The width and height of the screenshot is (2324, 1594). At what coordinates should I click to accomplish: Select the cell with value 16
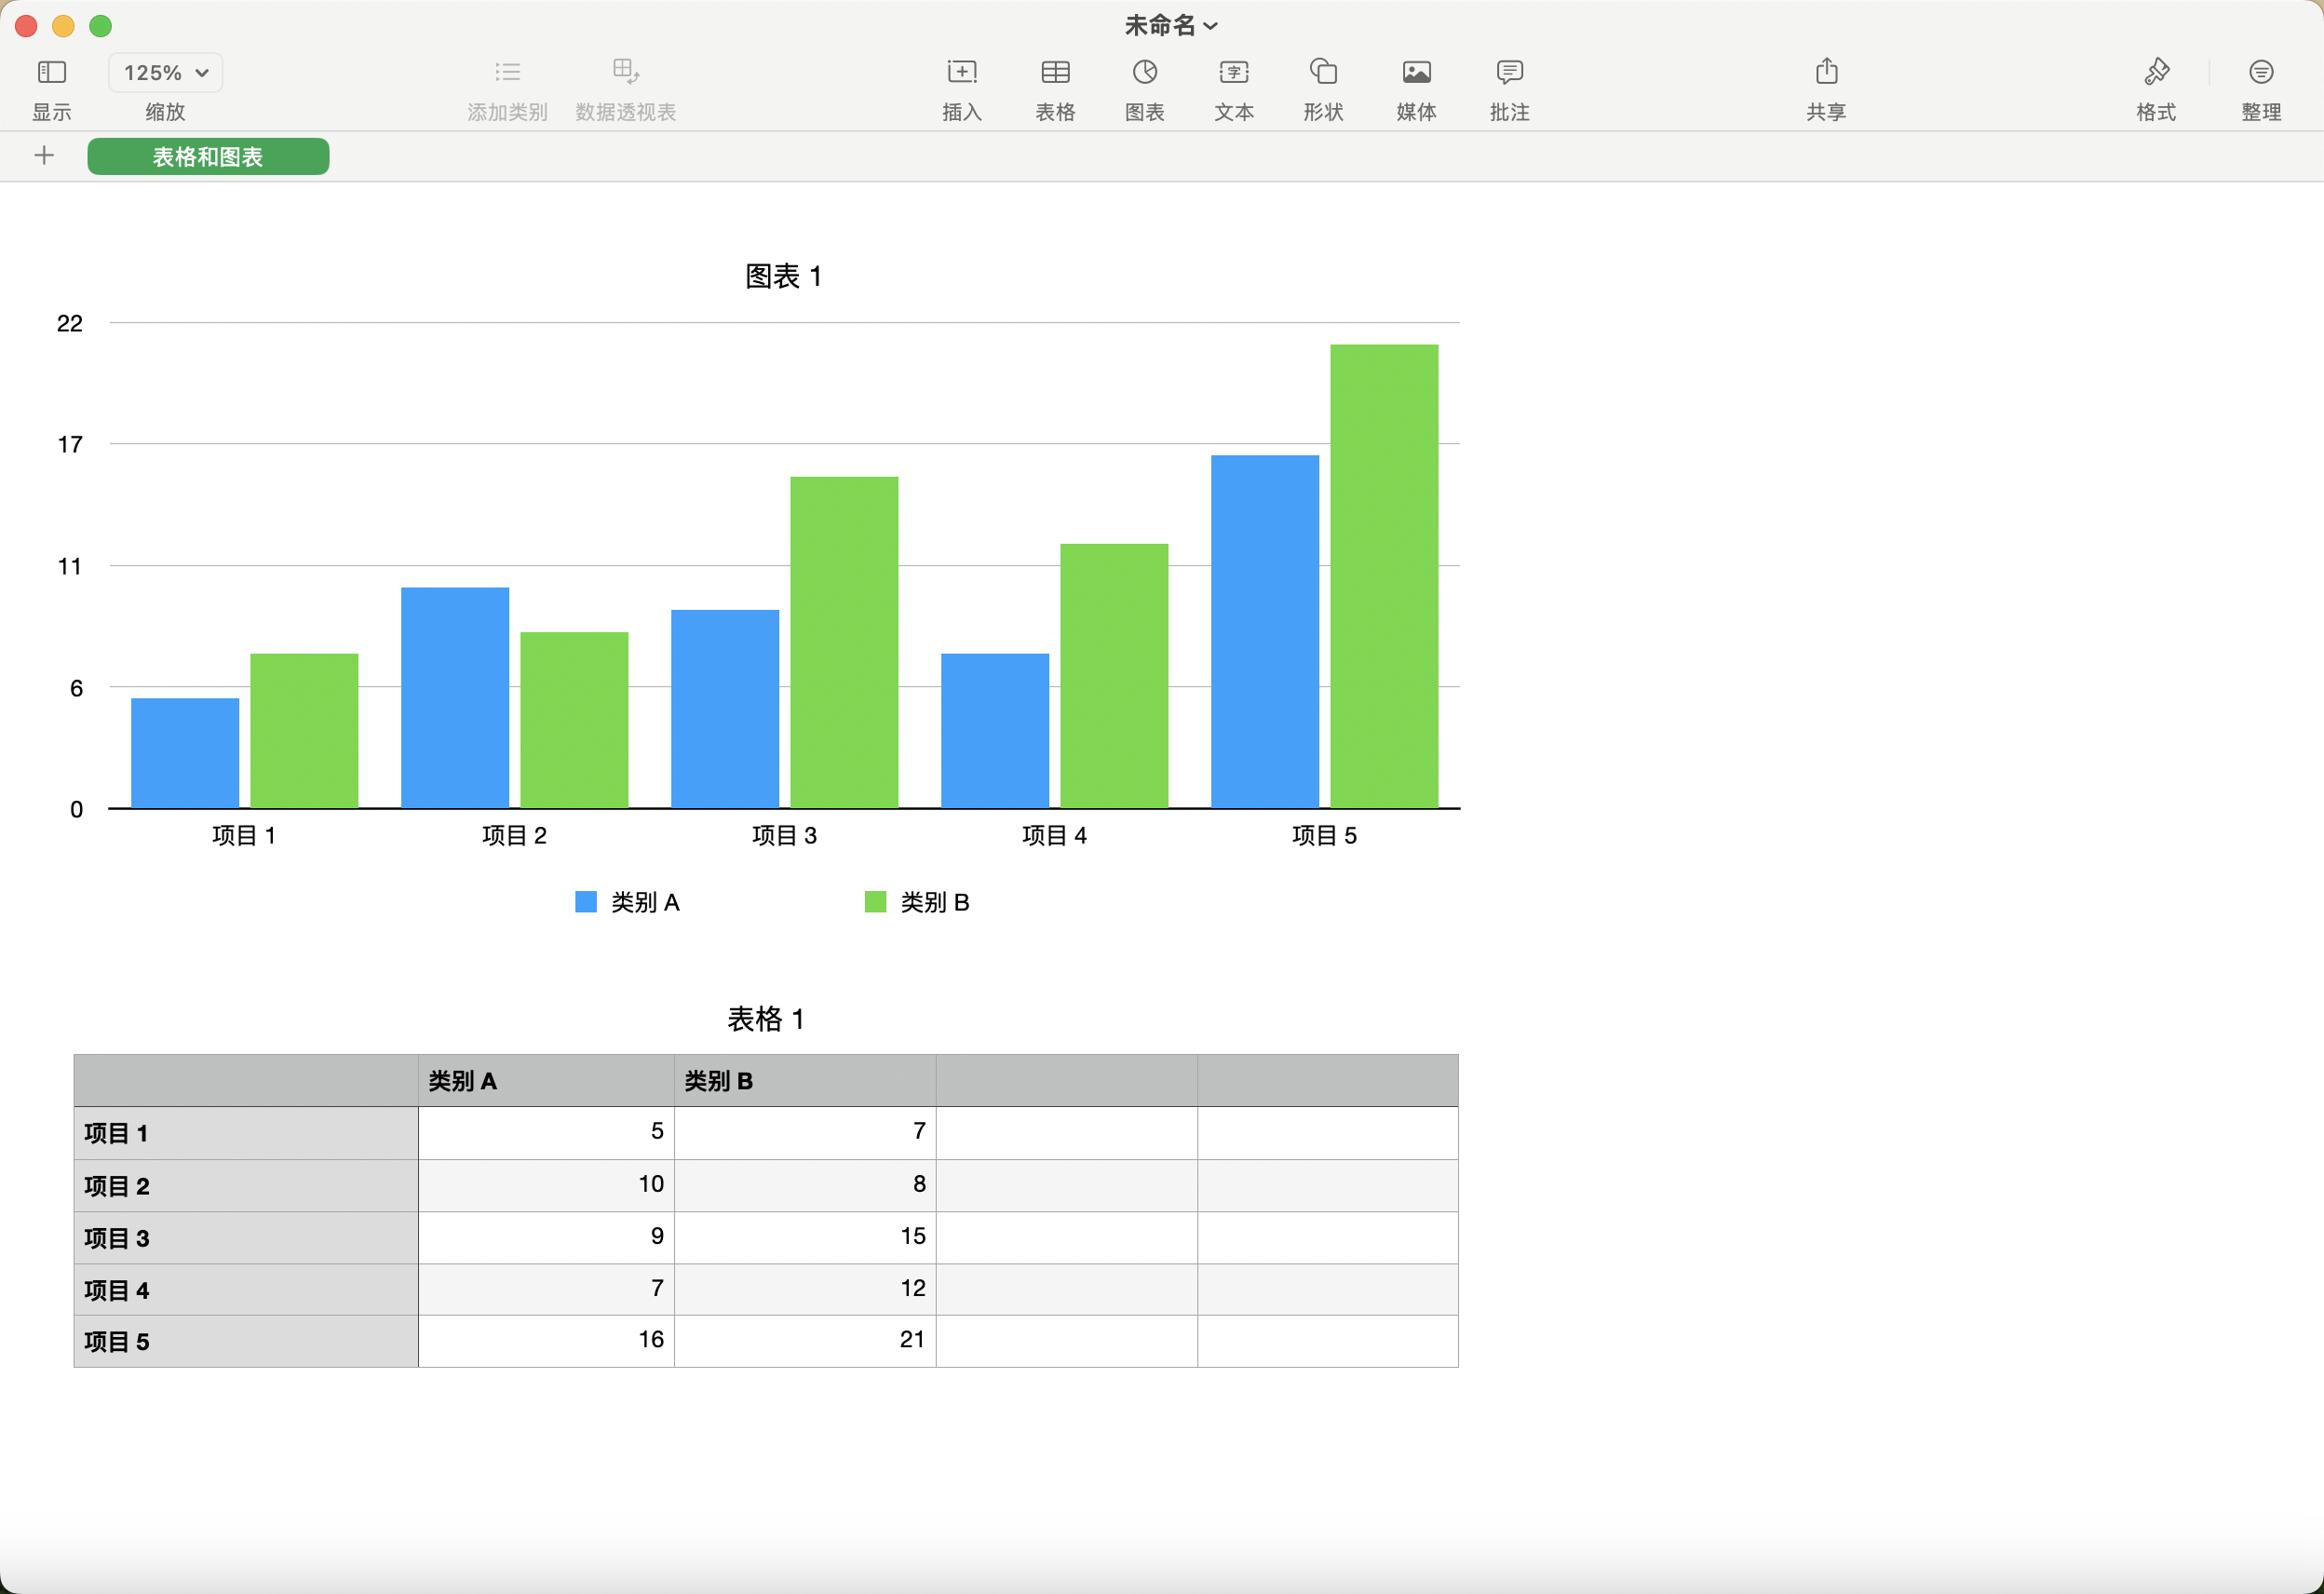(546, 1341)
